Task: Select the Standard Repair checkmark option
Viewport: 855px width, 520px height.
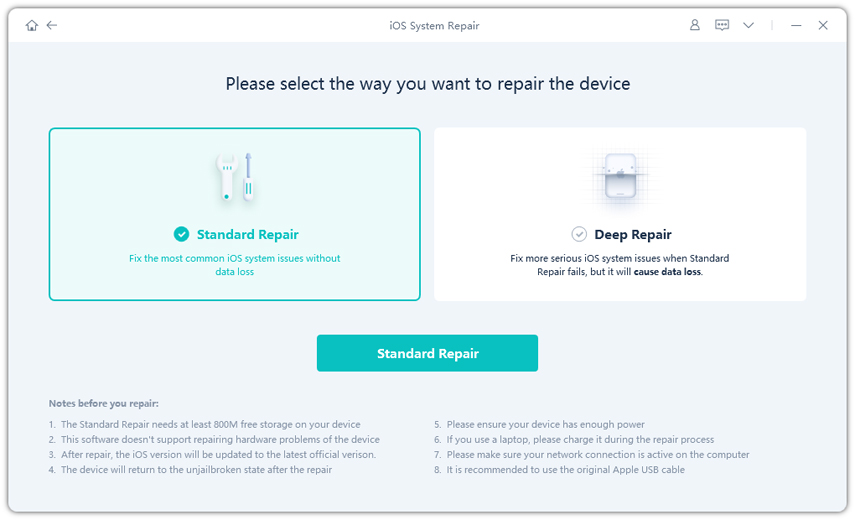Action: [181, 234]
